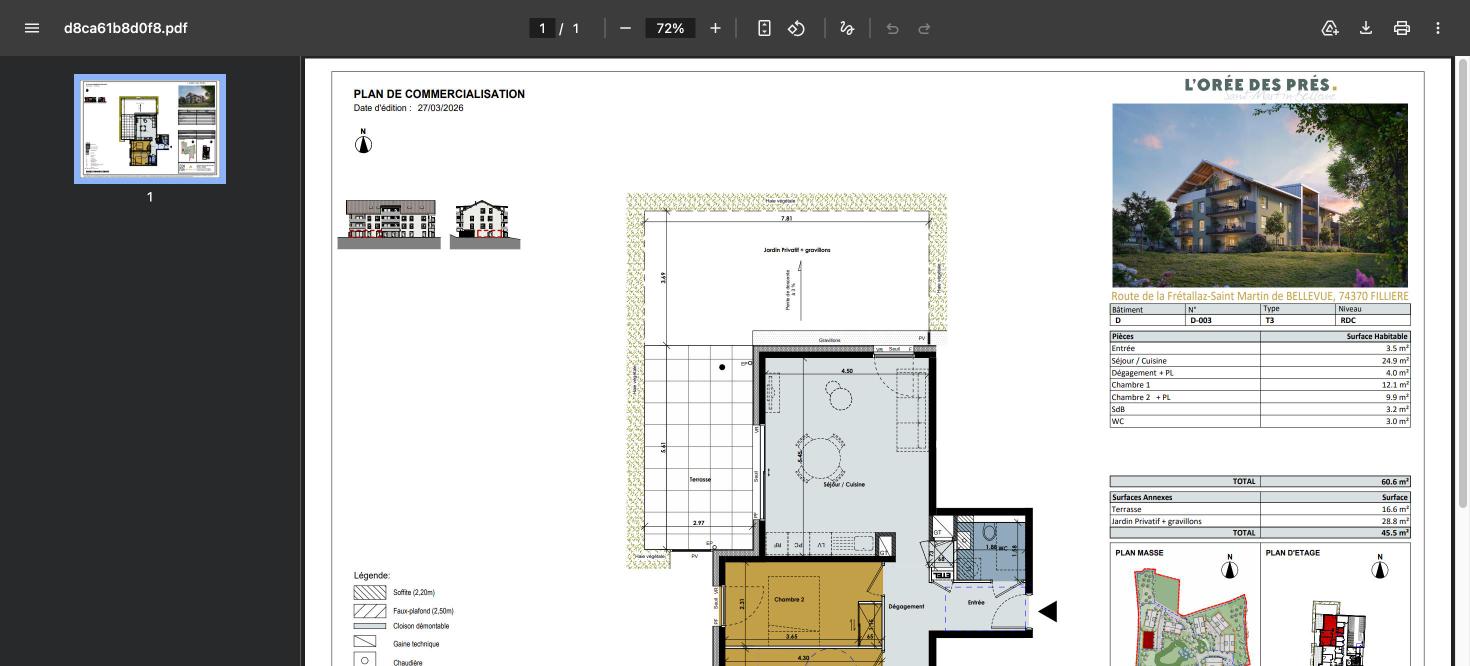Click the fit to page icon

tap(764, 28)
